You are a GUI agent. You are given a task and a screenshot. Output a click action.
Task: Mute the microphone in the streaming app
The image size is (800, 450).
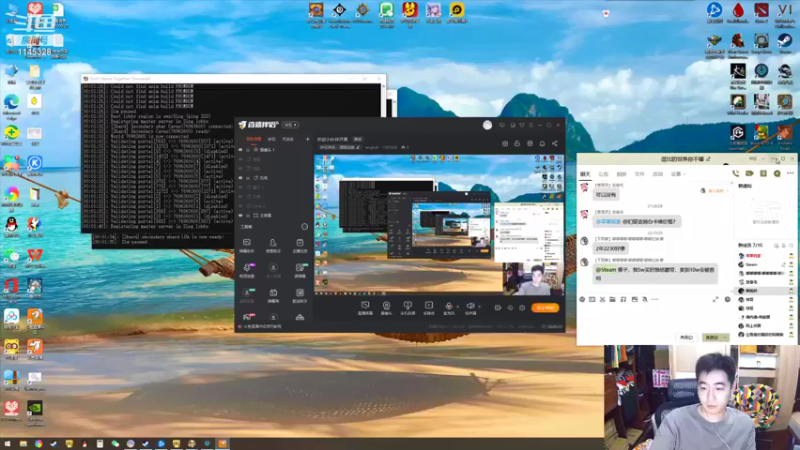(x=448, y=306)
